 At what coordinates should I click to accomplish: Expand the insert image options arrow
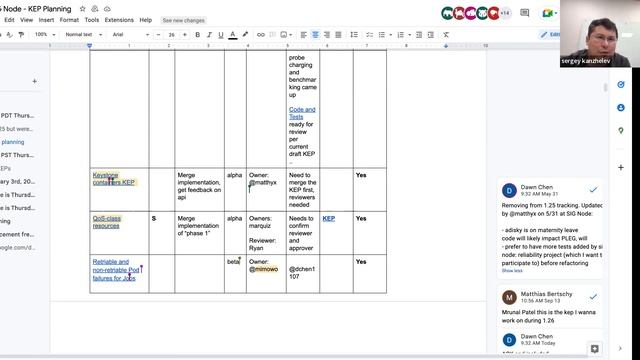(290, 35)
